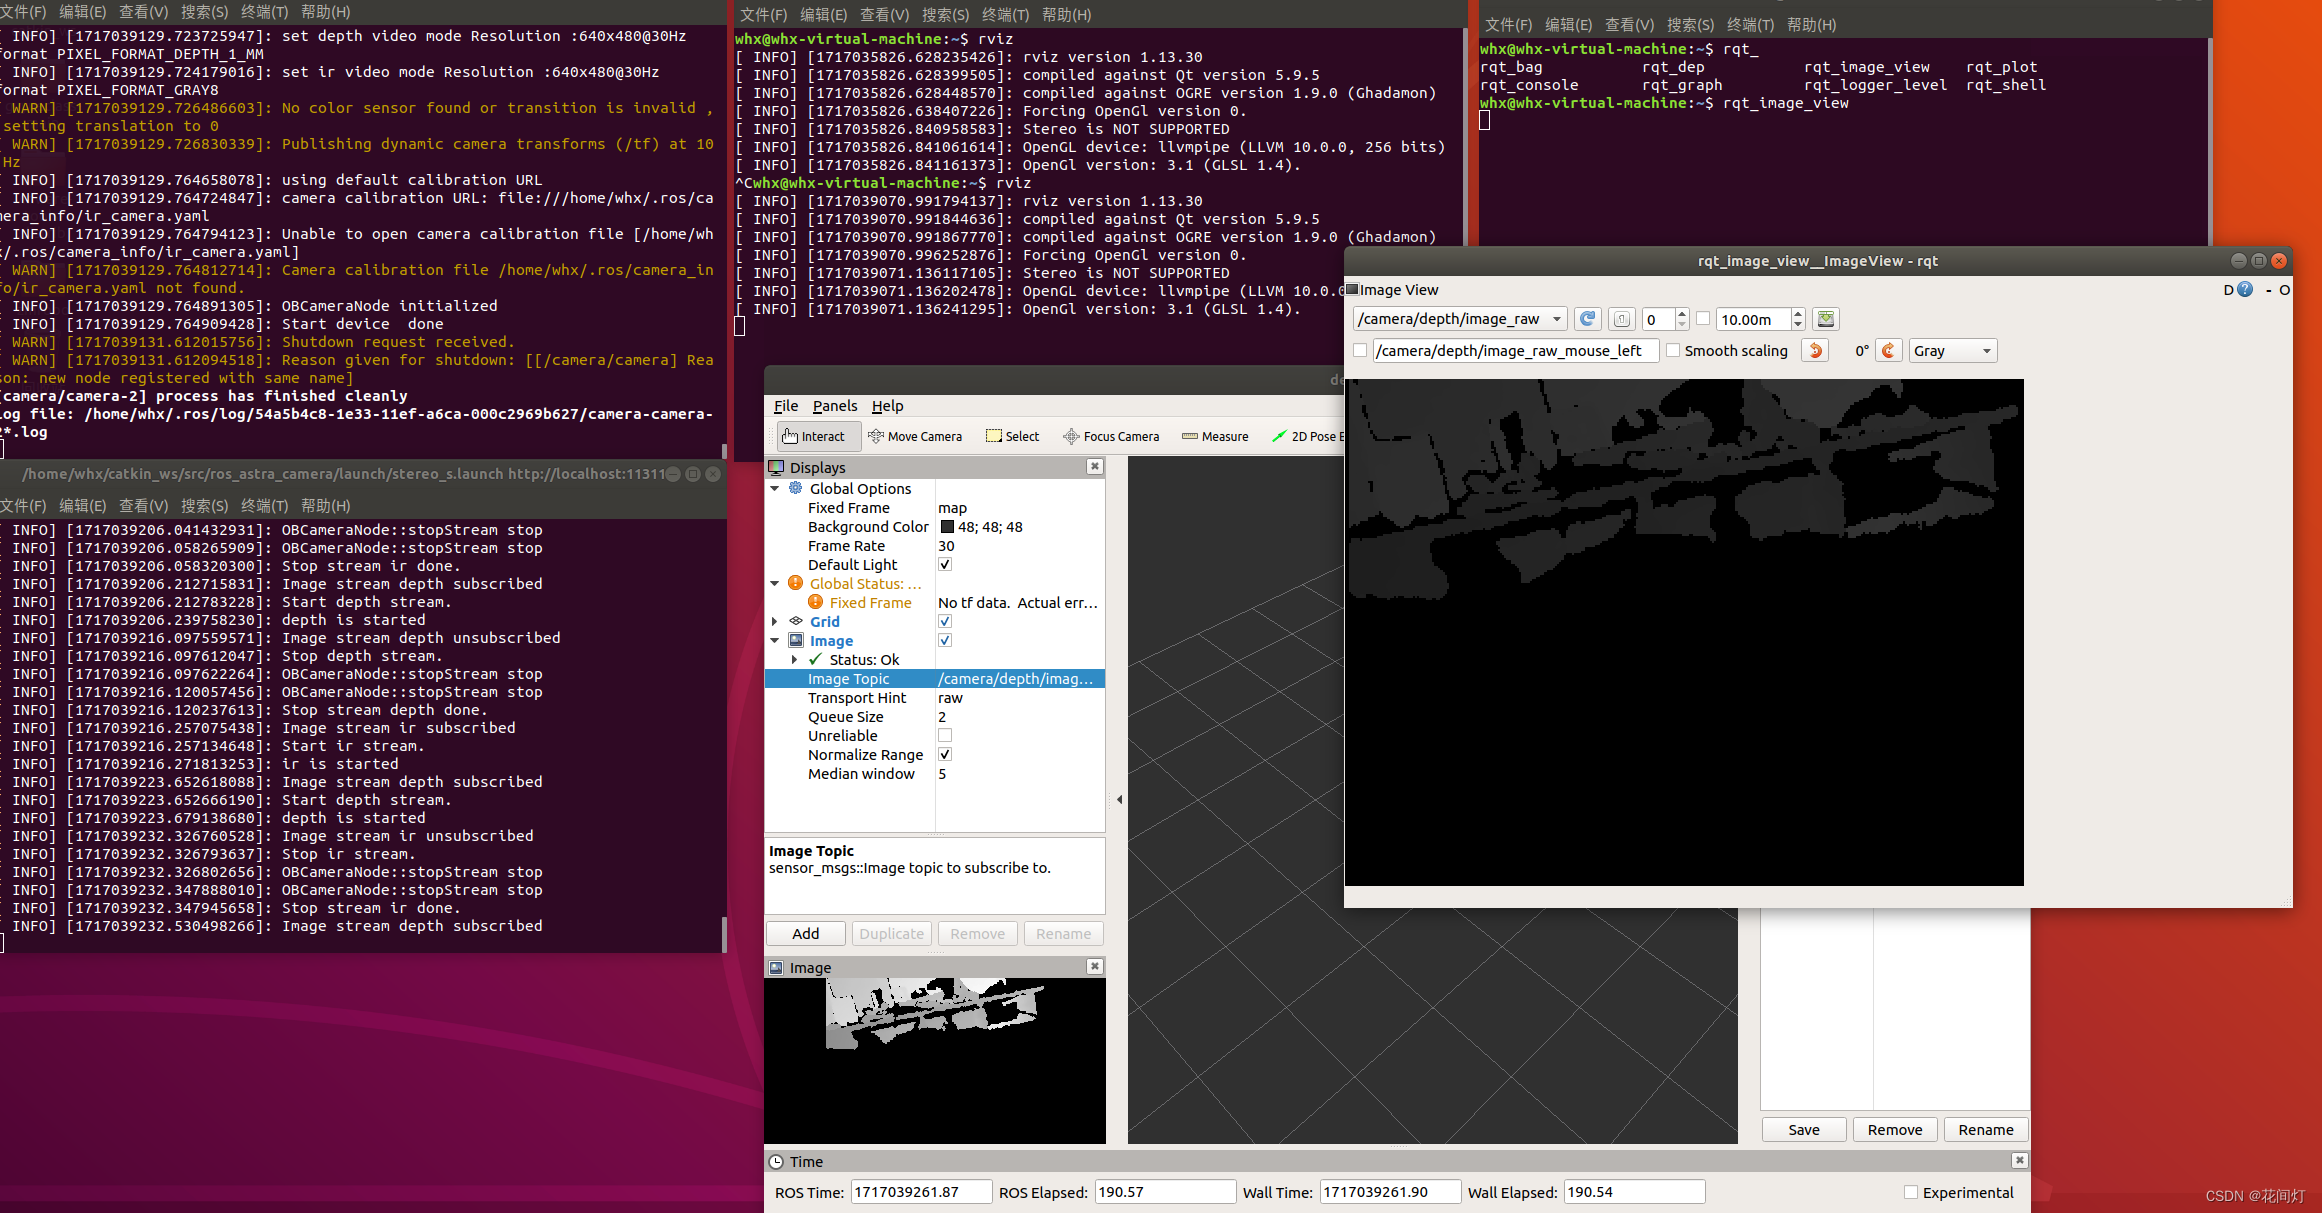Click the Background Color swatch
2322x1213 pixels.
947,527
